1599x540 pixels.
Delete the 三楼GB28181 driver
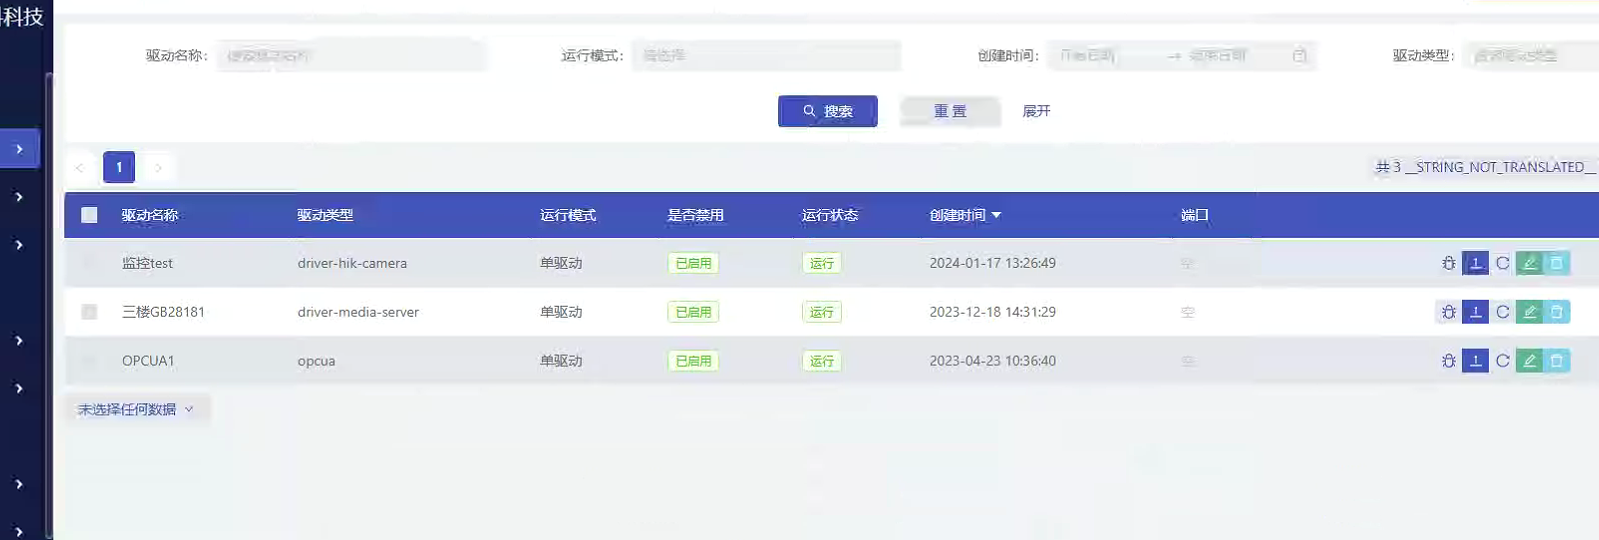1556,312
